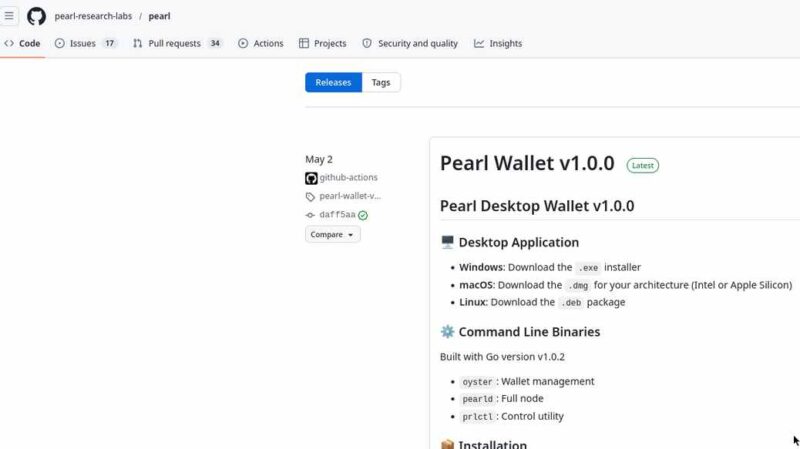
Task: Click the prlctl code label
Action: point(477,417)
